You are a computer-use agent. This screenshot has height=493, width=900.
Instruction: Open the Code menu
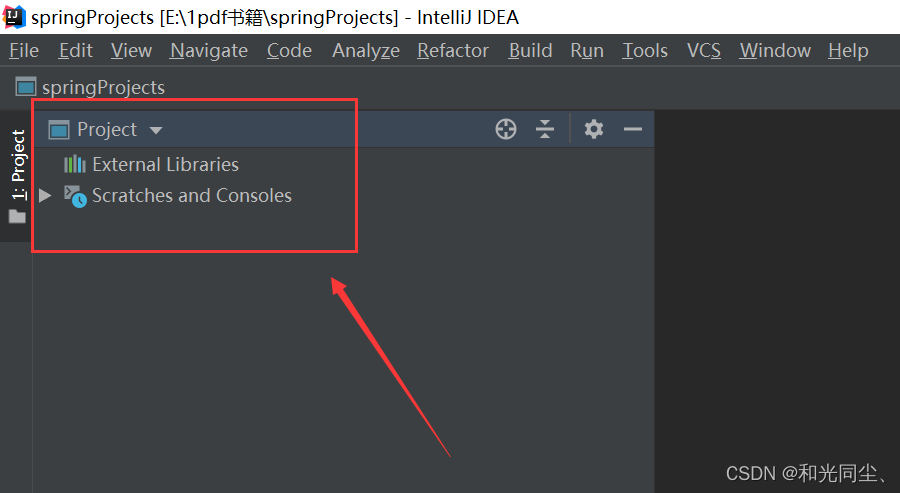[x=289, y=51]
